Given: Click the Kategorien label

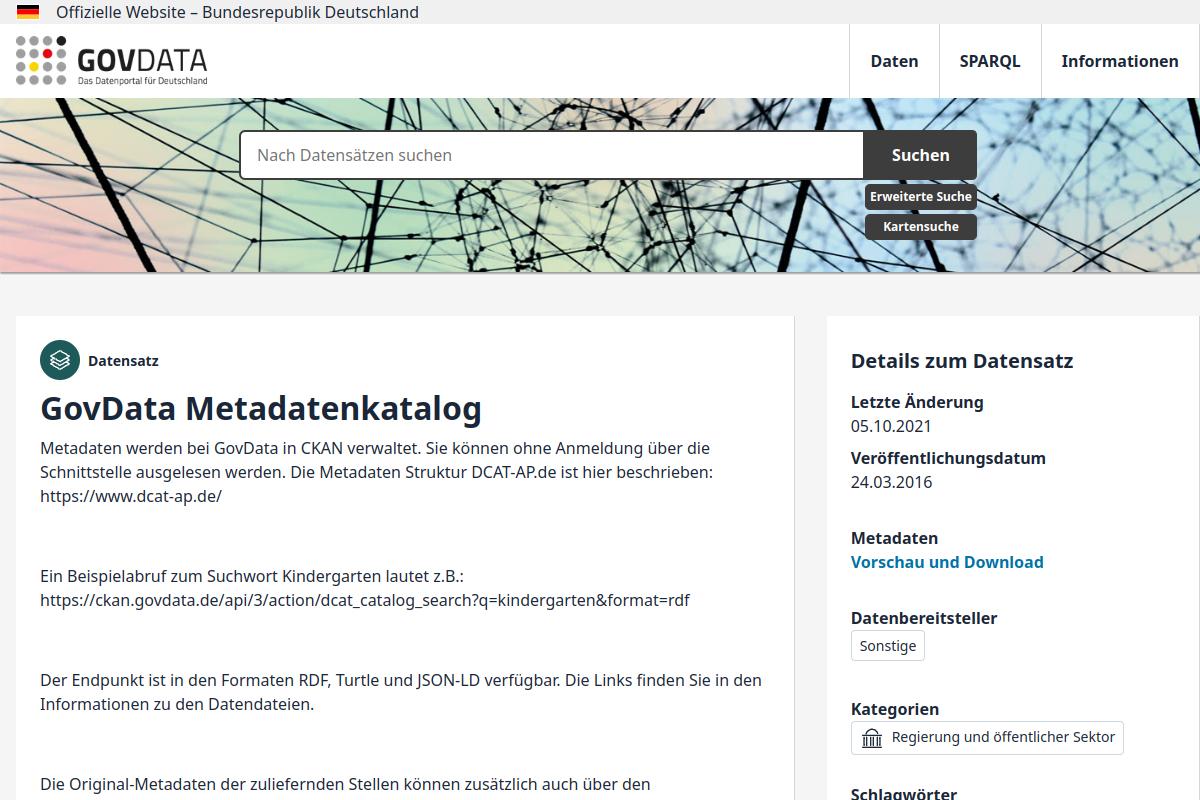Looking at the screenshot, I should [895, 709].
